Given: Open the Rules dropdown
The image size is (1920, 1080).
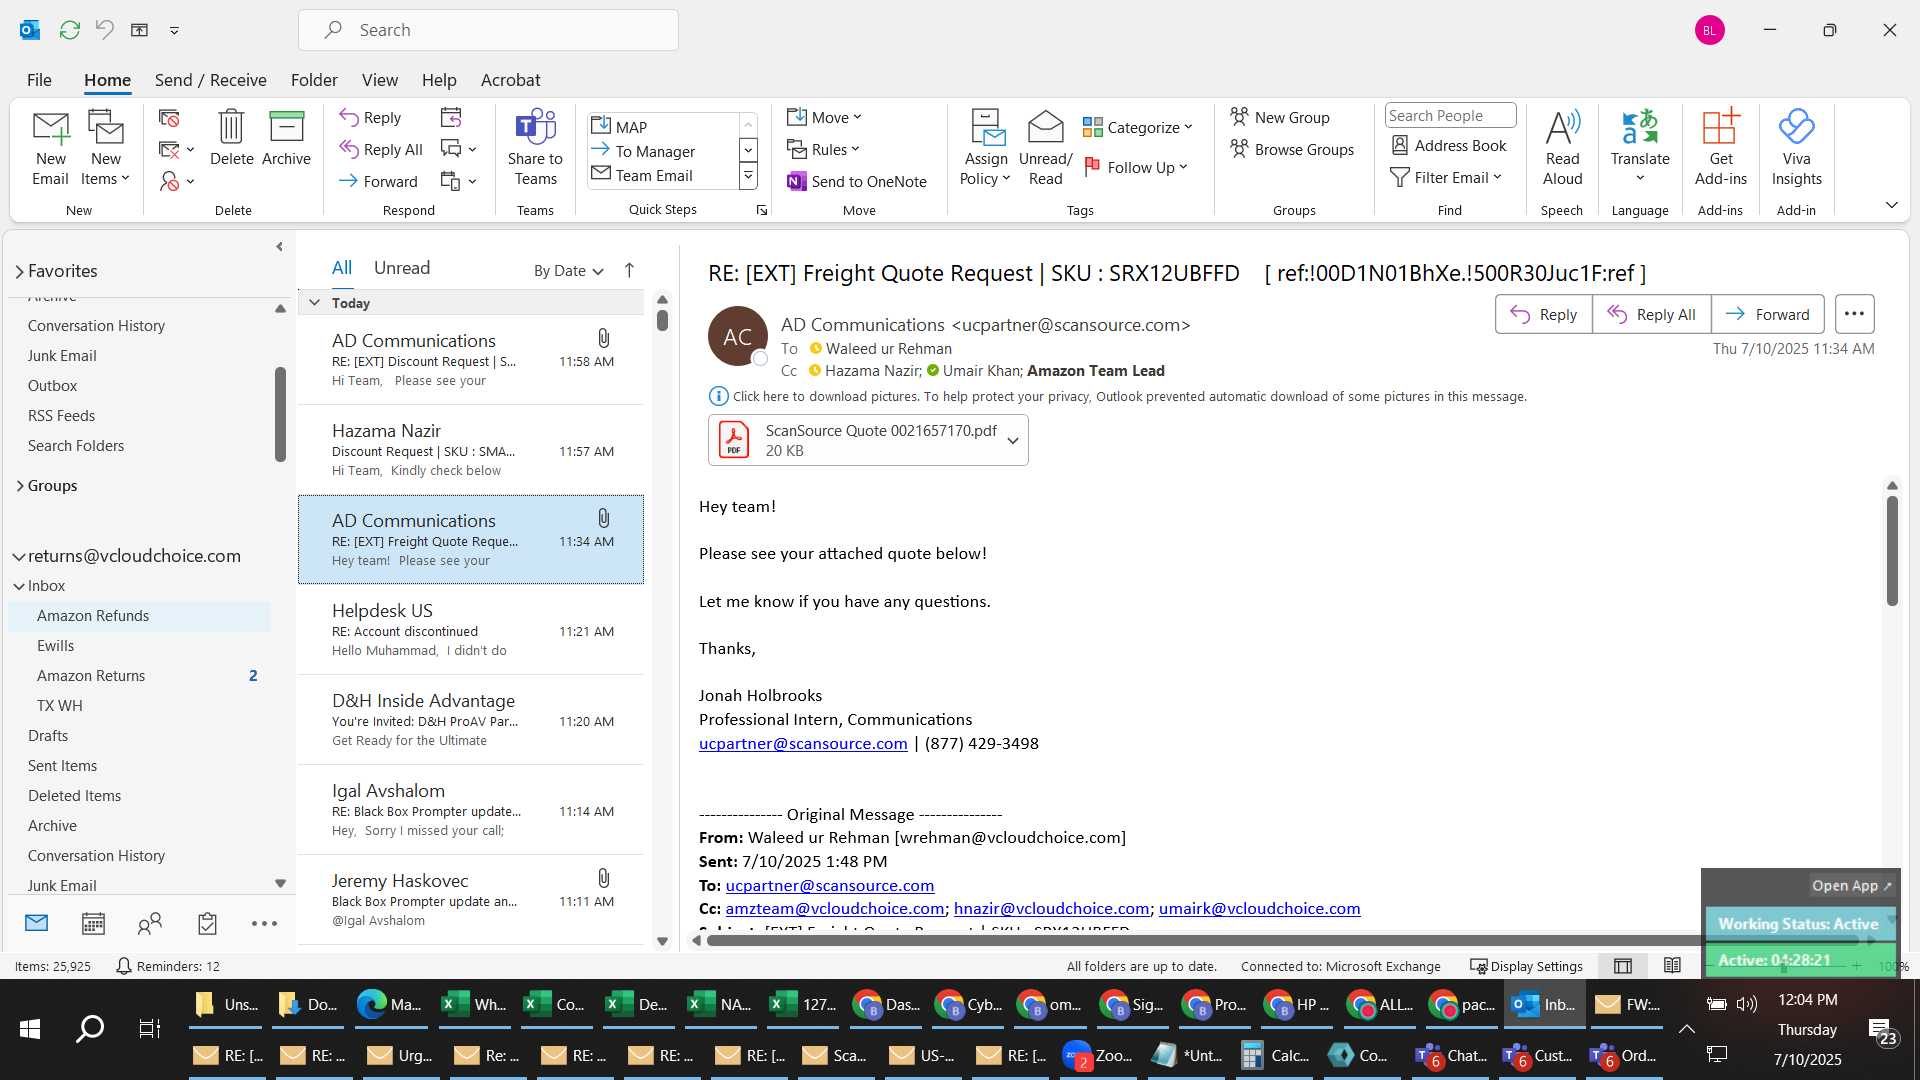Looking at the screenshot, I should coord(823,149).
